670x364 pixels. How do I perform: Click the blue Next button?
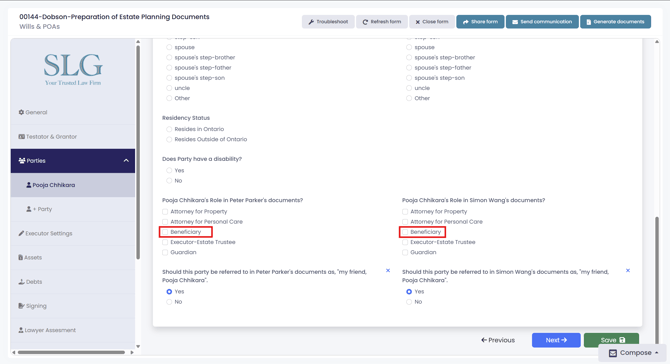click(556, 340)
